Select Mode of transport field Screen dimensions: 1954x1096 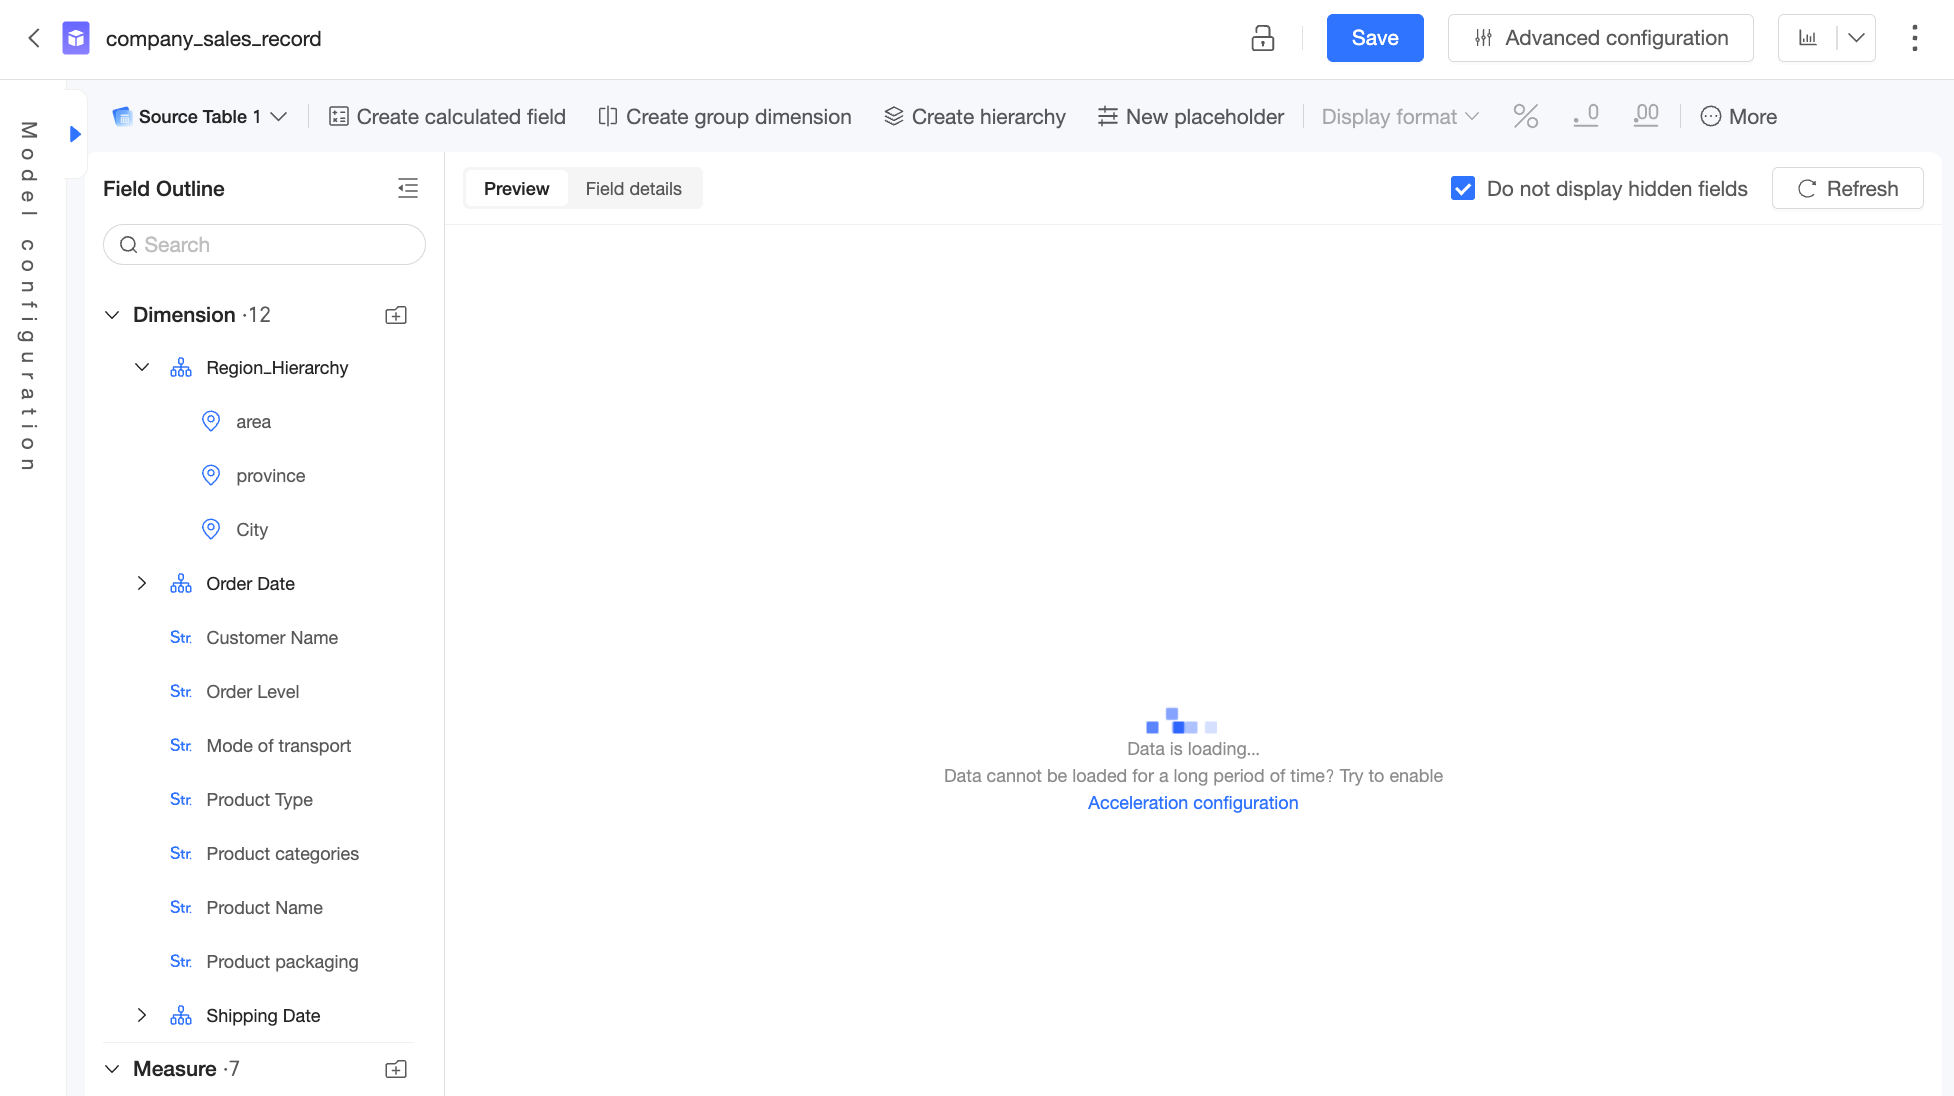point(279,746)
